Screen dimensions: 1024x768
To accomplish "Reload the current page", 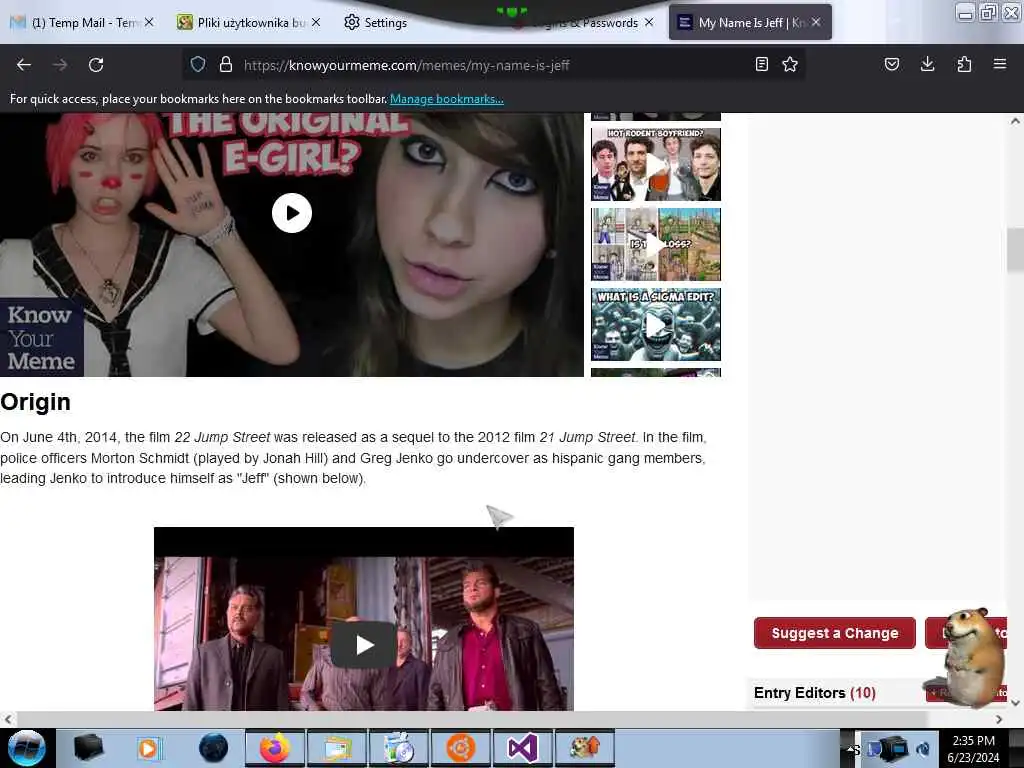I will (x=96, y=65).
